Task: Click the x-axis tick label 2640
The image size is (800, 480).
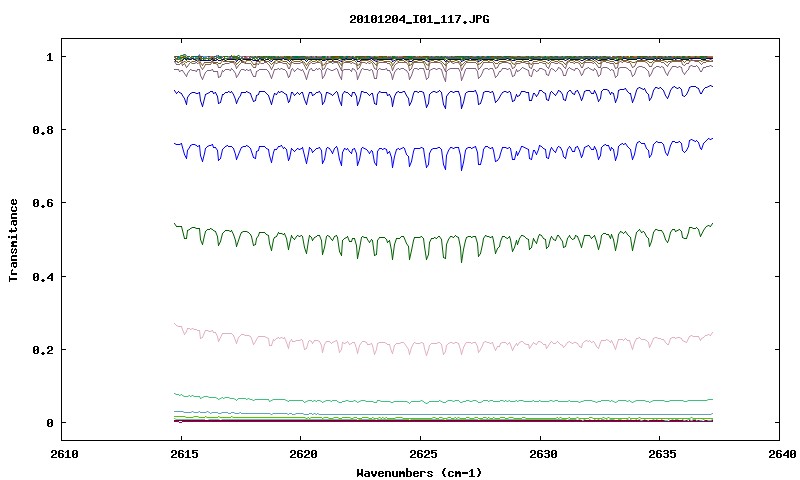Action: click(x=781, y=454)
